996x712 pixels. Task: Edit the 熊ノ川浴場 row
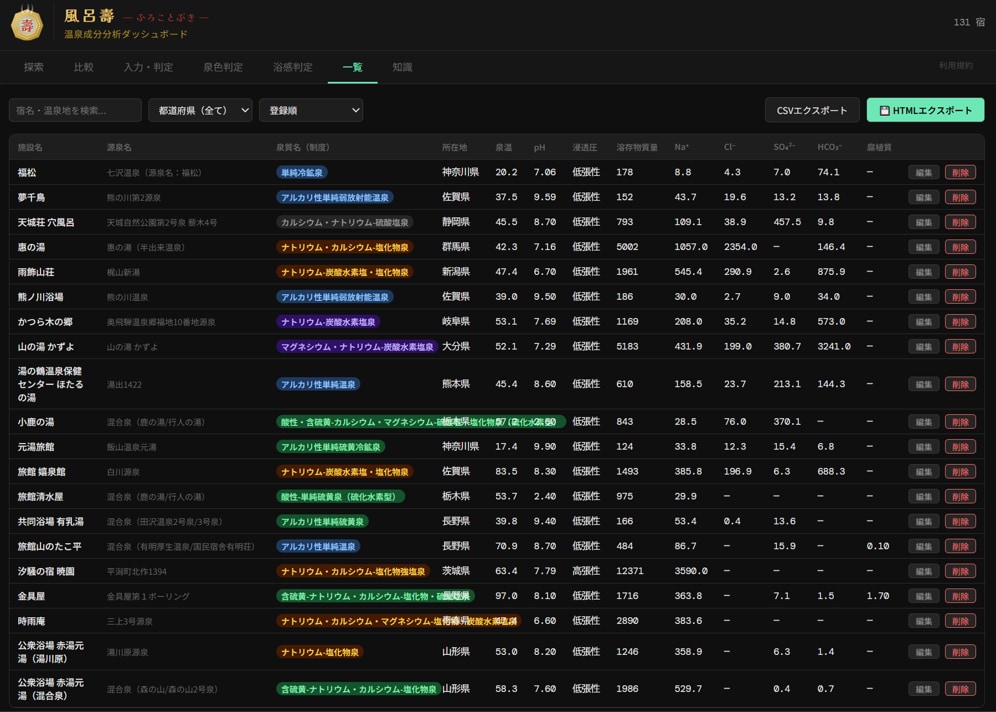click(x=924, y=297)
